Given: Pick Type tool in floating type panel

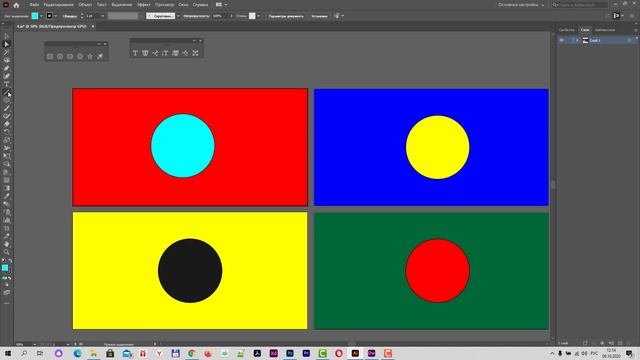Looking at the screenshot, I should point(135,53).
